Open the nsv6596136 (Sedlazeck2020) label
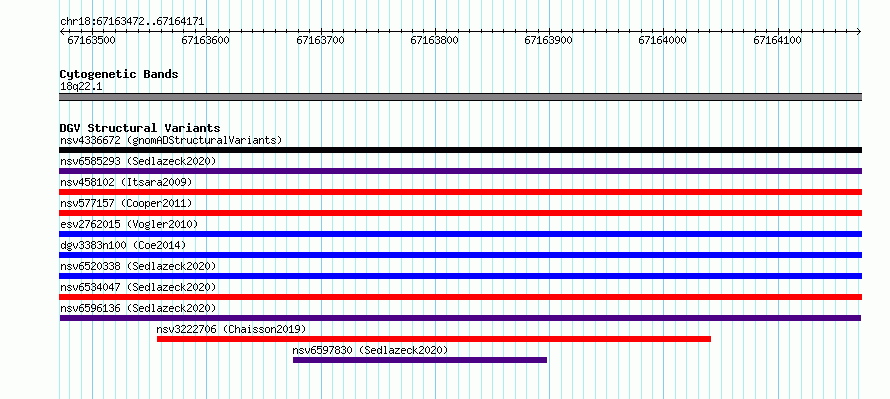Viewport: 890px width, 399px height. [138, 308]
